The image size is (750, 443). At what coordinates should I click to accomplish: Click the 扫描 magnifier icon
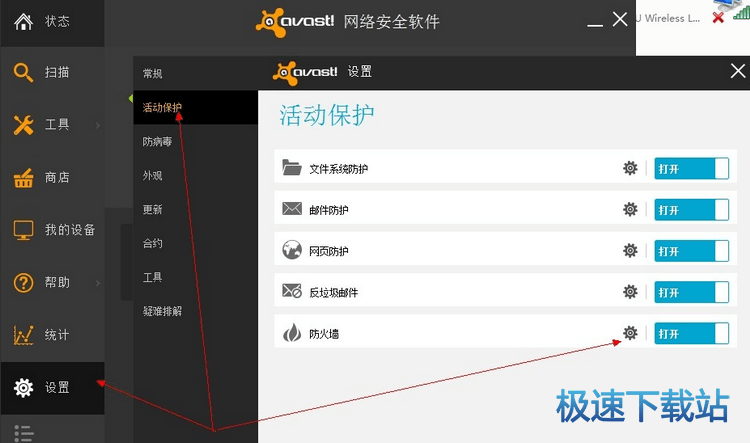[23, 73]
